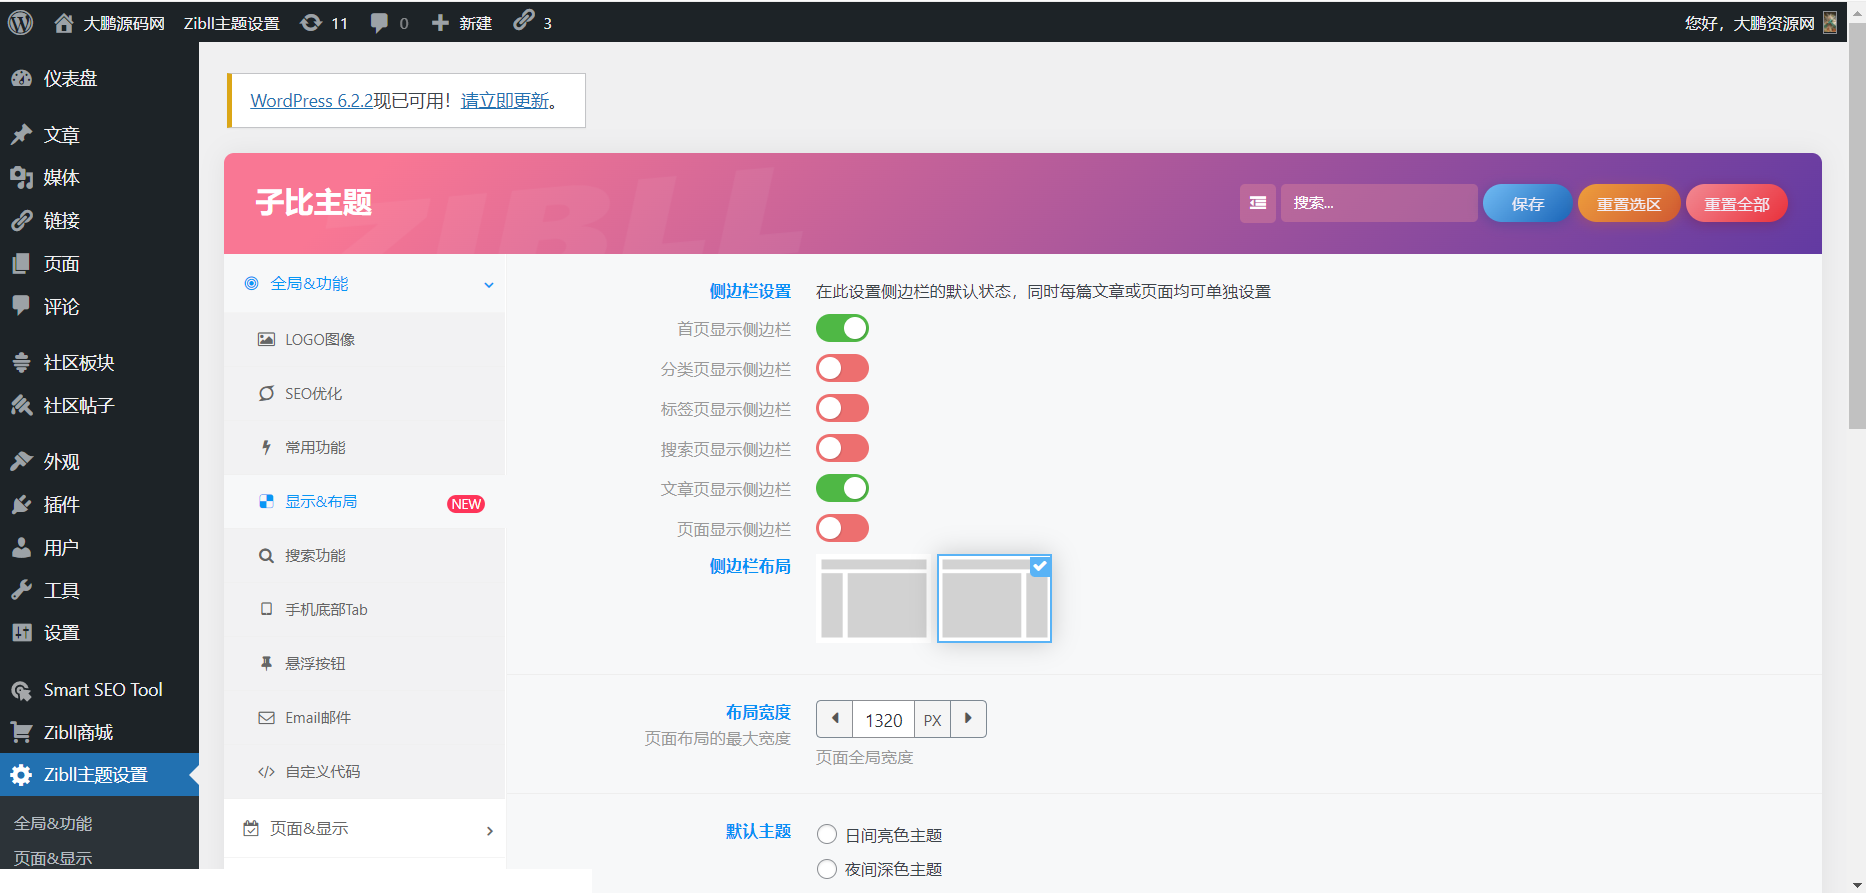Click the theme settings 搜索 input field
This screenshot has width=1866, height=893.
click(1378, 203)
